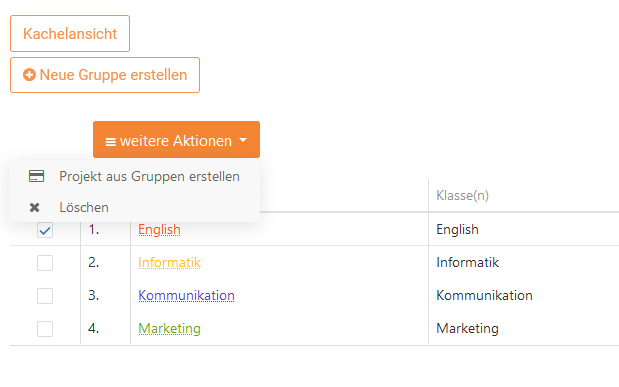Open the Informatik group link
The height and width of the screenshot is (387, 619).
click(169, 263)
